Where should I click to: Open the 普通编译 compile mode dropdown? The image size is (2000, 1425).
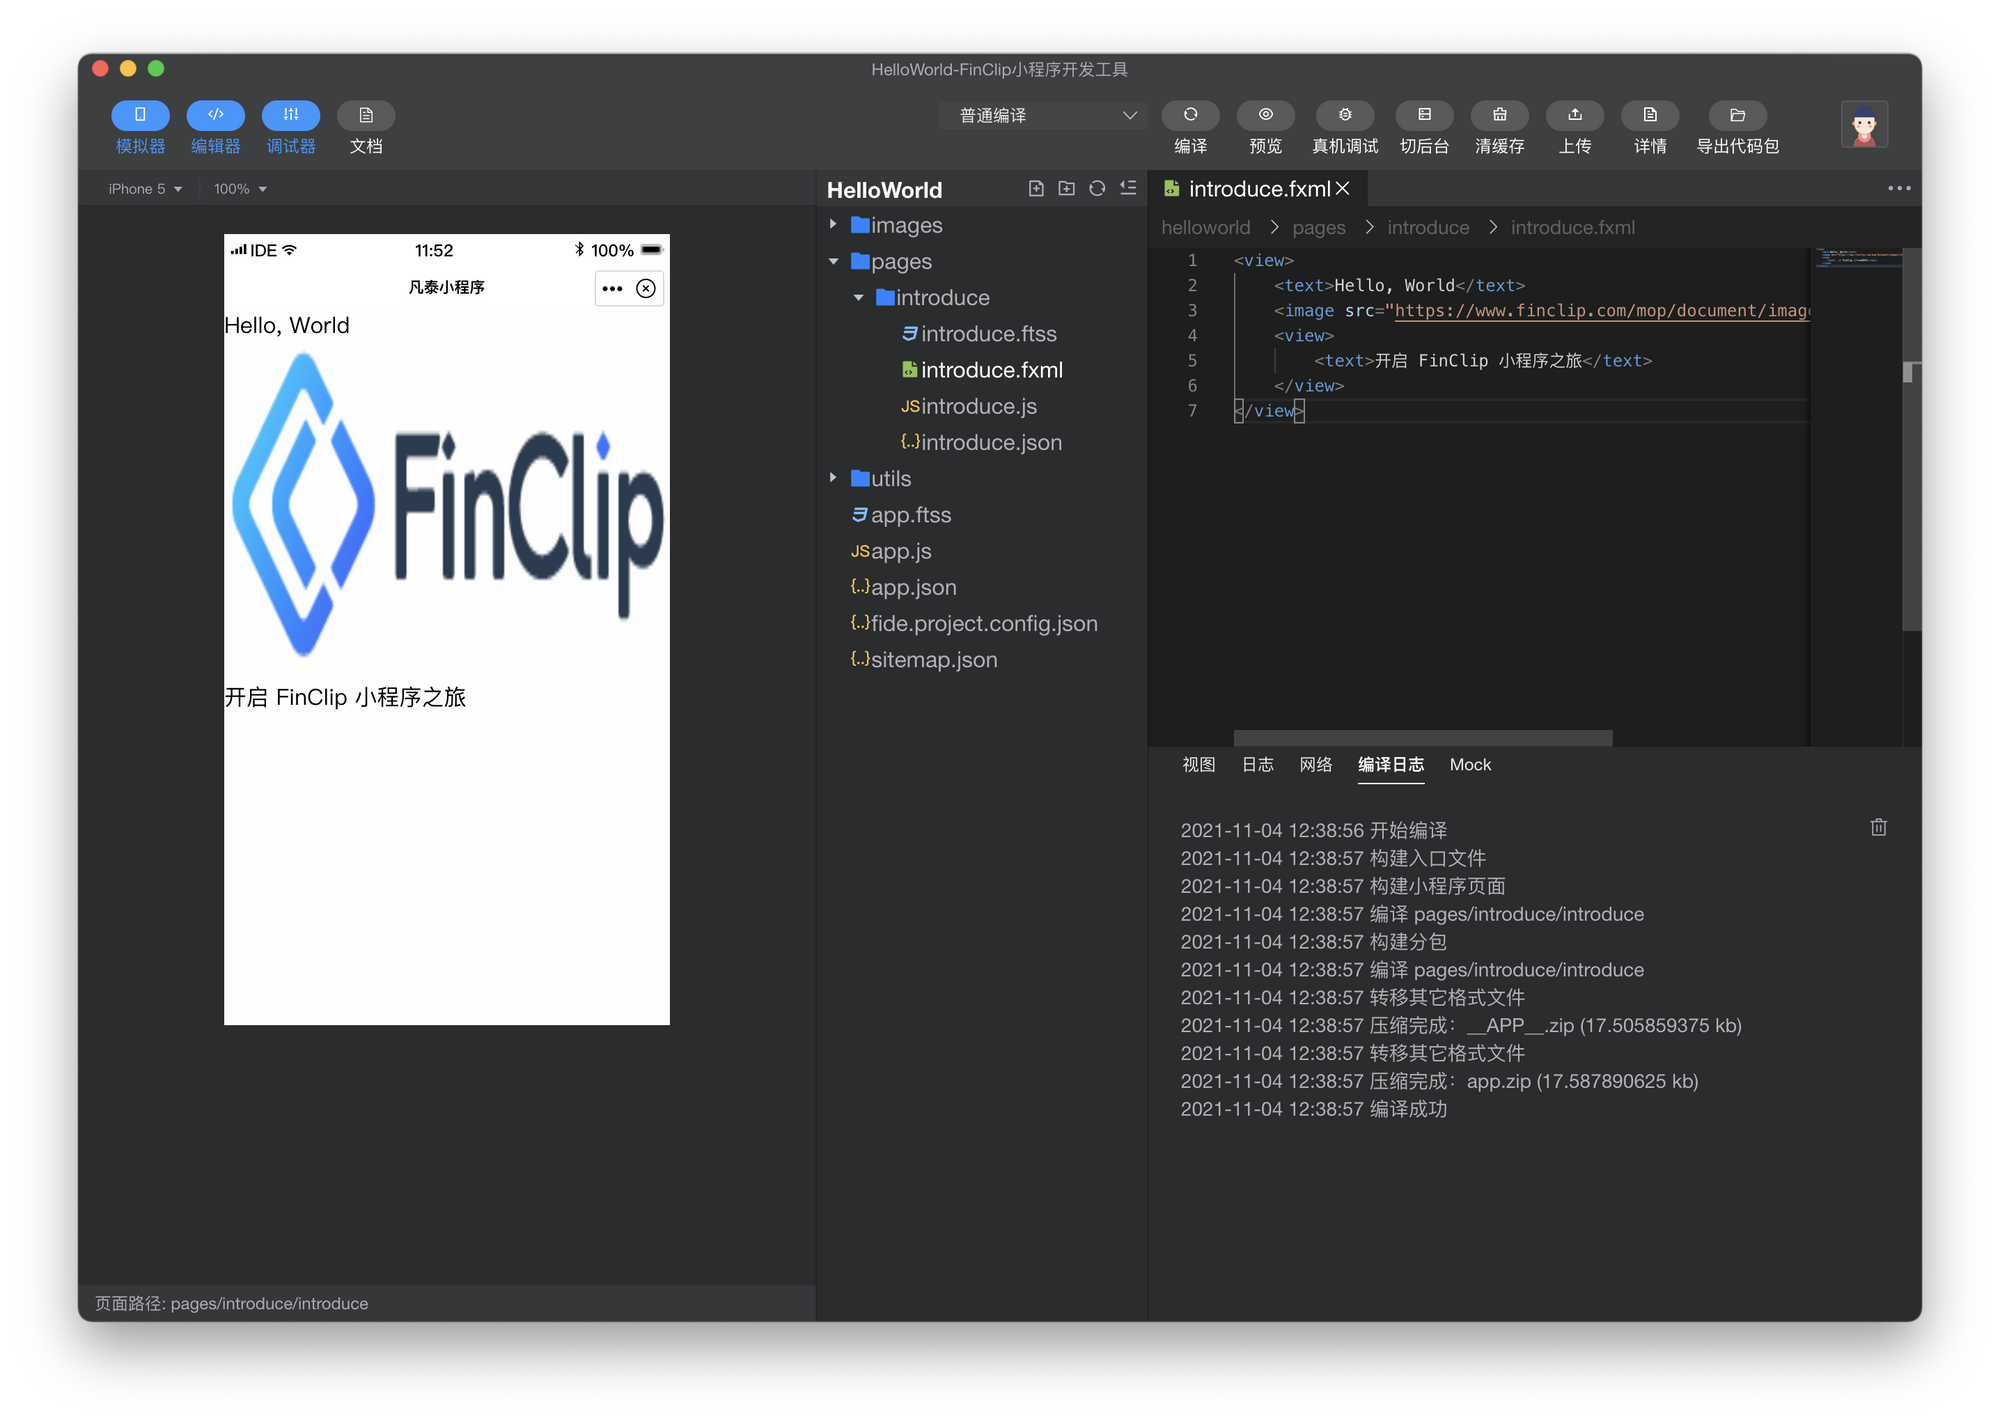[x=1043, y=116]
